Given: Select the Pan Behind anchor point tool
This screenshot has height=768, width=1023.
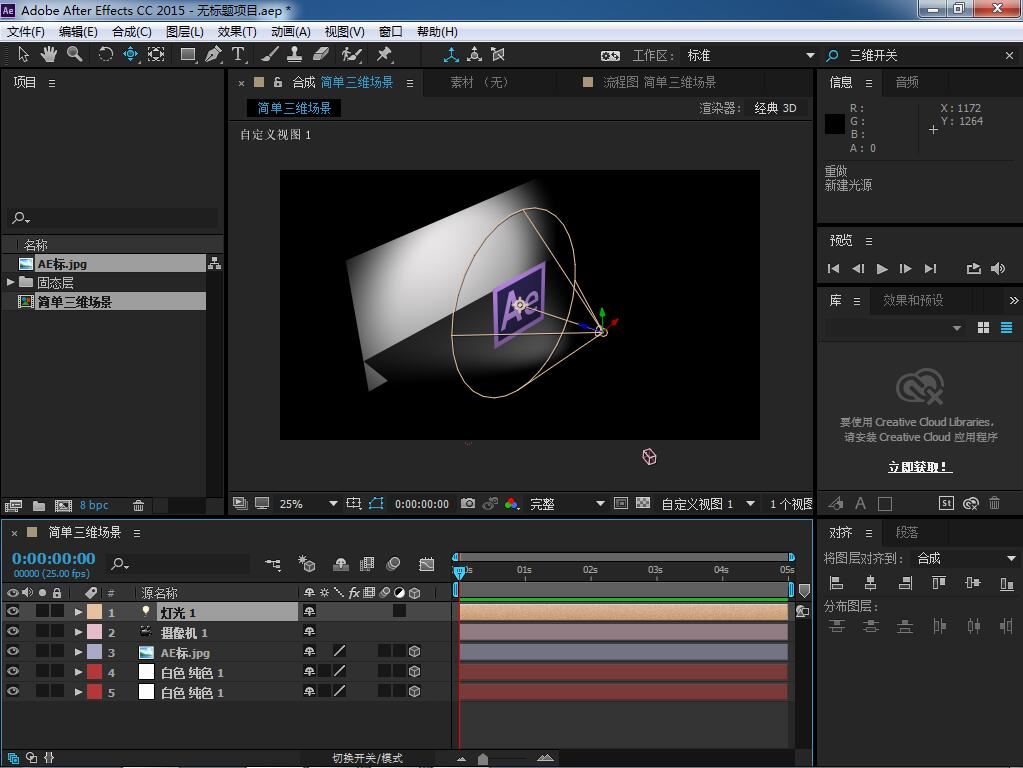Looking at the screenshot, I should click(x=156, y=55).
